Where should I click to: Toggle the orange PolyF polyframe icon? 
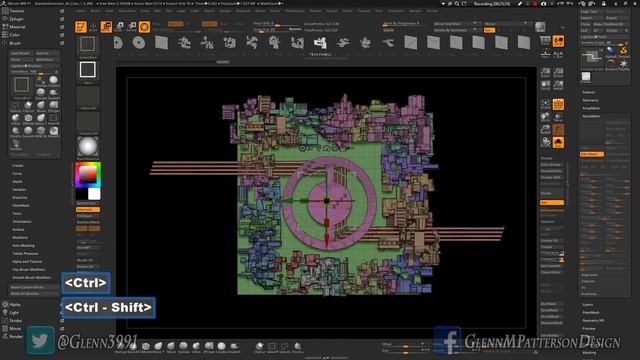click(x=558, y=104)
